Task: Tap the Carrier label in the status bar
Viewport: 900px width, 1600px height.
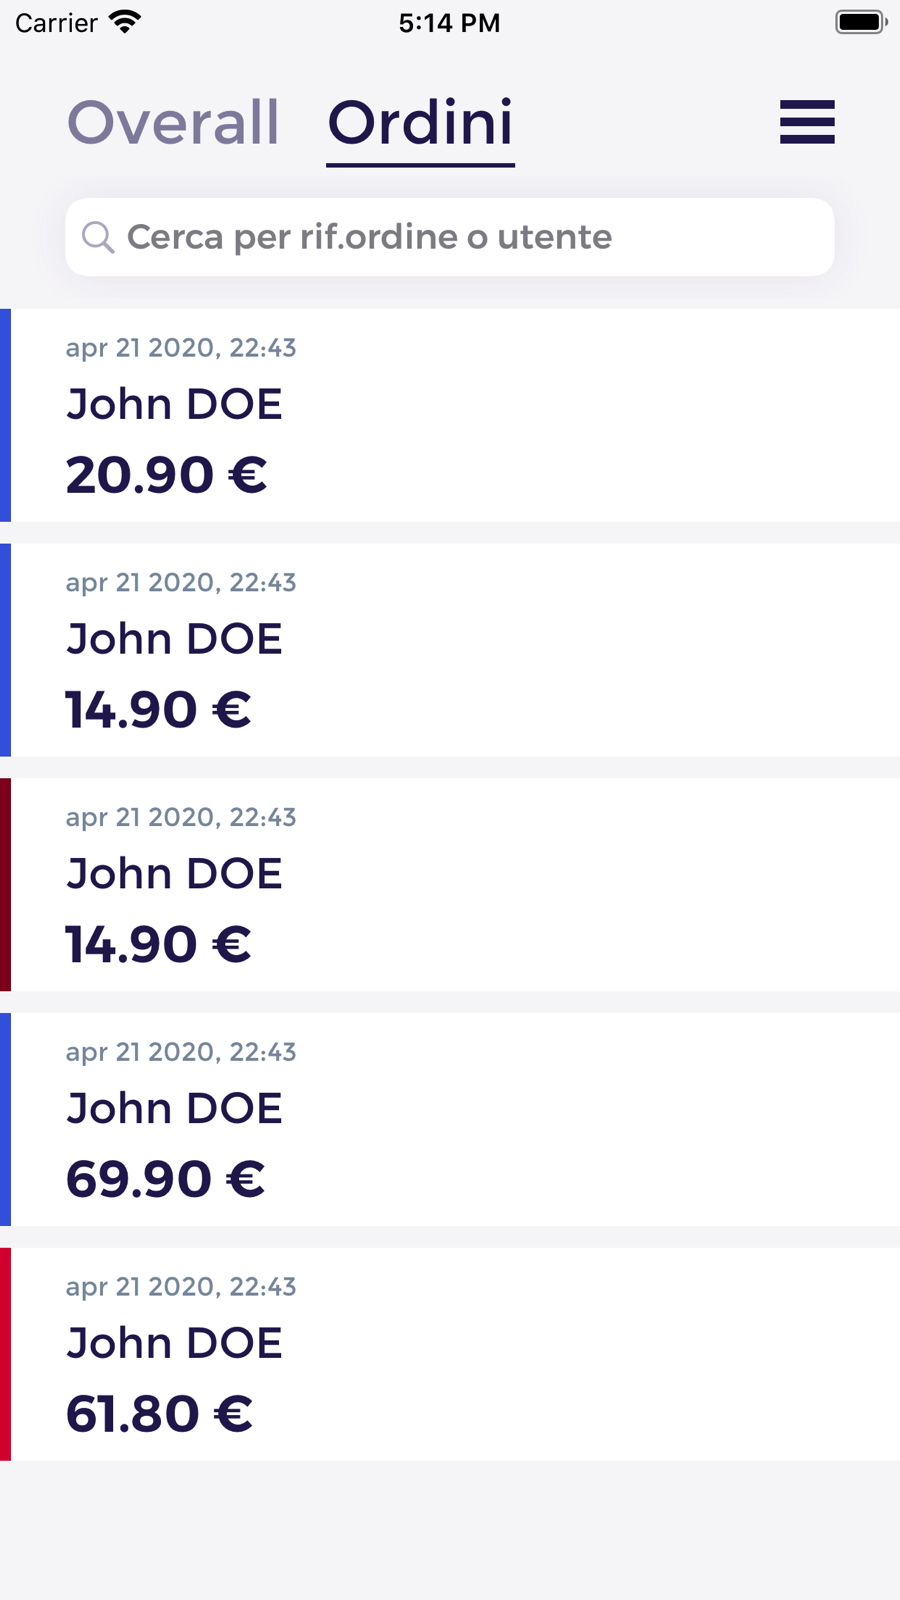Action: pyautogui.click(x=56, y=22)
